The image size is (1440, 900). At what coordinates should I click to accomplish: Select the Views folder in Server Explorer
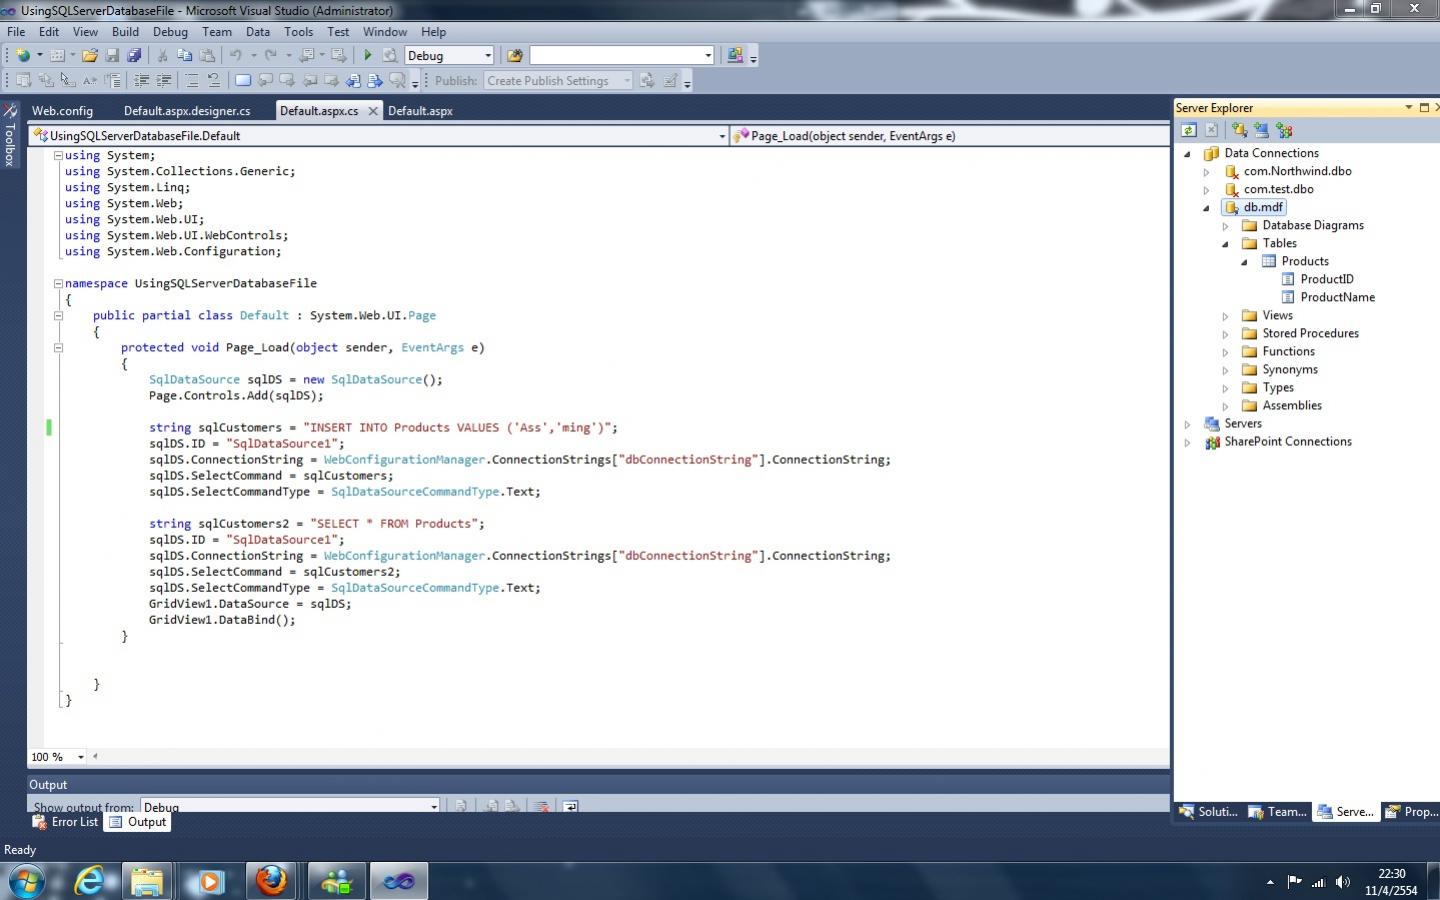(x=1277, y=315)
